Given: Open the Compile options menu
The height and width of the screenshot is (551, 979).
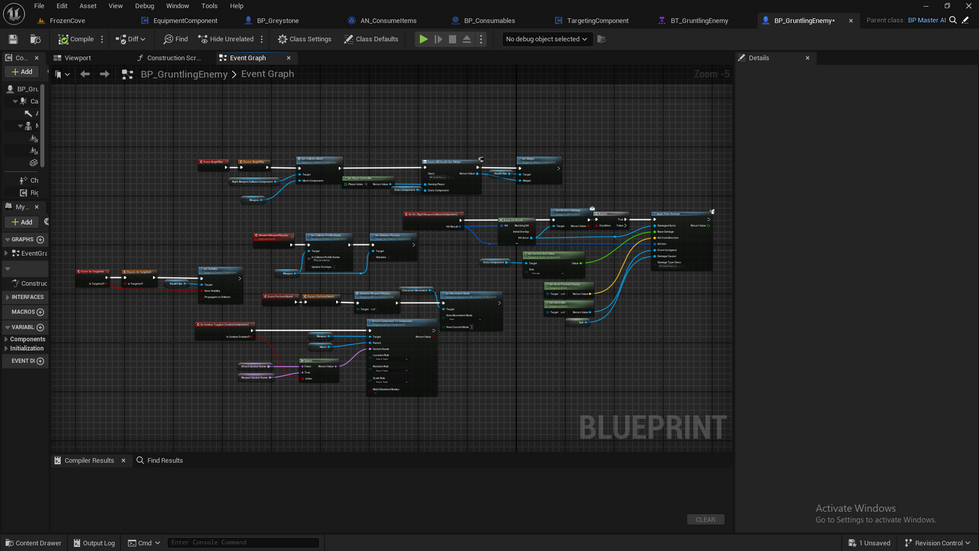Looking at the screenshot, I should pyautogui.click(x=102, y=39).
